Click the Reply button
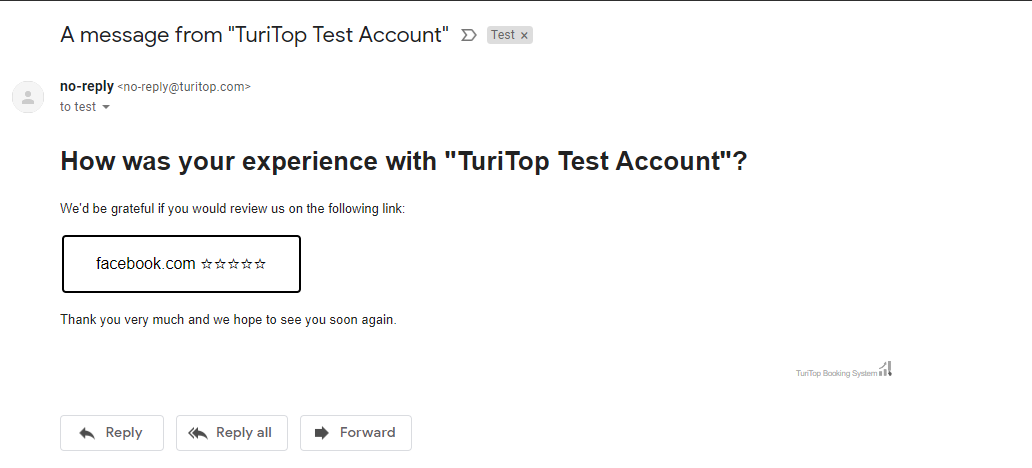 [112, 432]
